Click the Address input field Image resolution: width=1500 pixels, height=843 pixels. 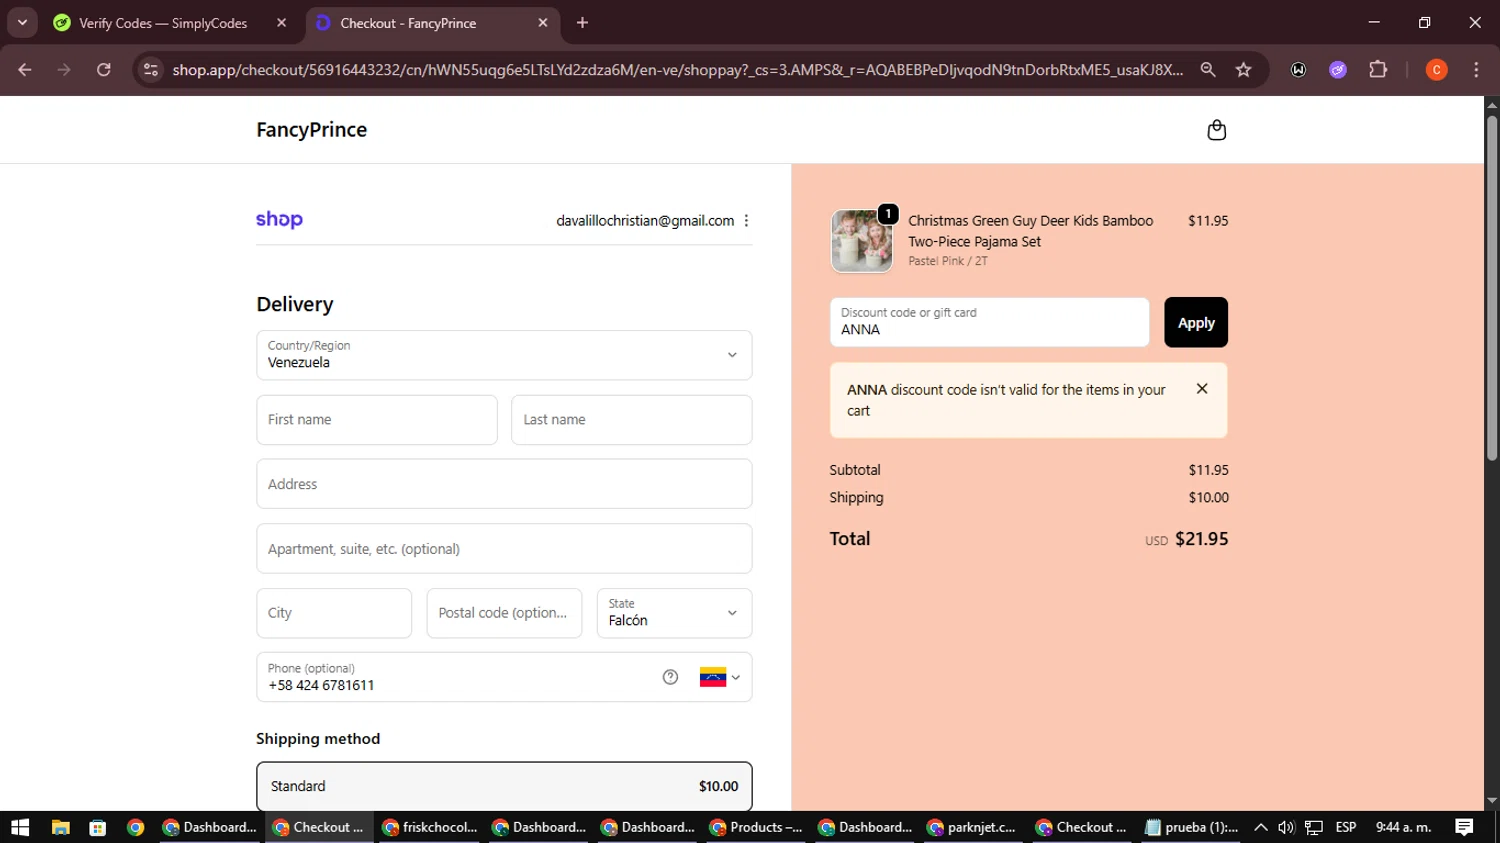tap(504, 484)
